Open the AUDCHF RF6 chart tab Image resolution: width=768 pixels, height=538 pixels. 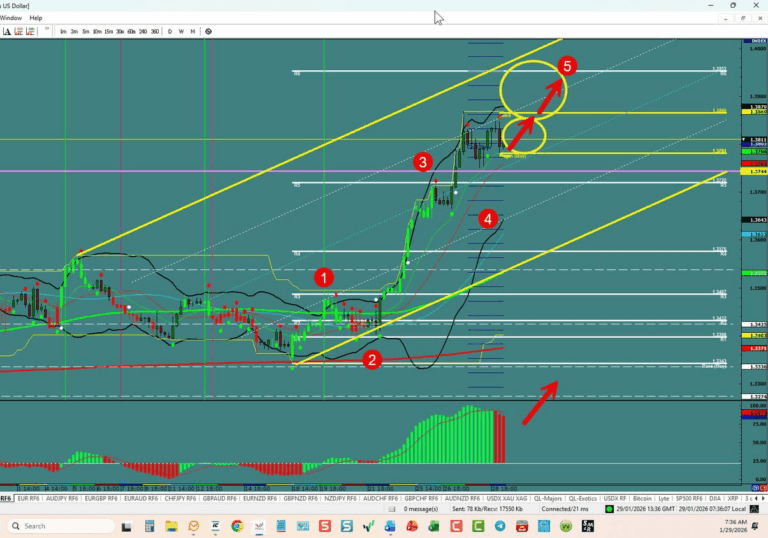click(x=380, y=498)
